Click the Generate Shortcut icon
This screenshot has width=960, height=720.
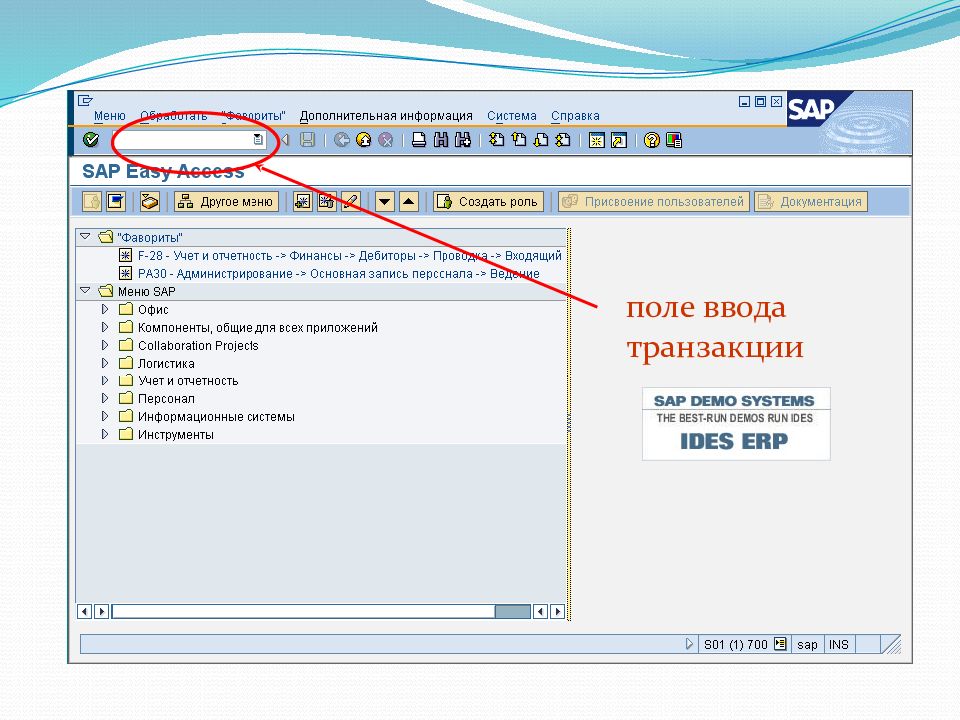point(619,140)
